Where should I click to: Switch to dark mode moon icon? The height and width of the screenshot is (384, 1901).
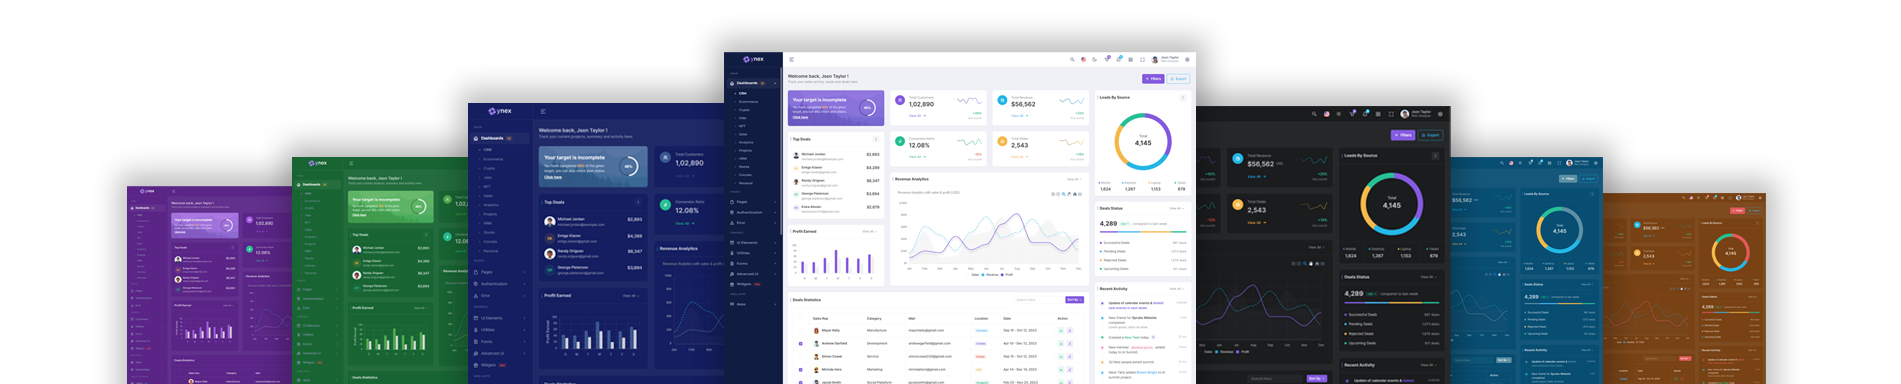tap(1095, 60)
